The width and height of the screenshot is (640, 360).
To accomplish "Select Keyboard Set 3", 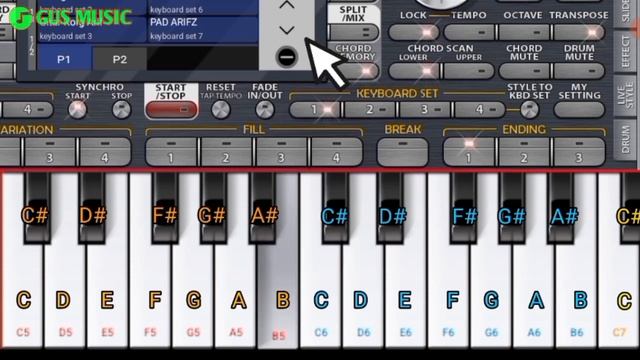I will (426, 109).
